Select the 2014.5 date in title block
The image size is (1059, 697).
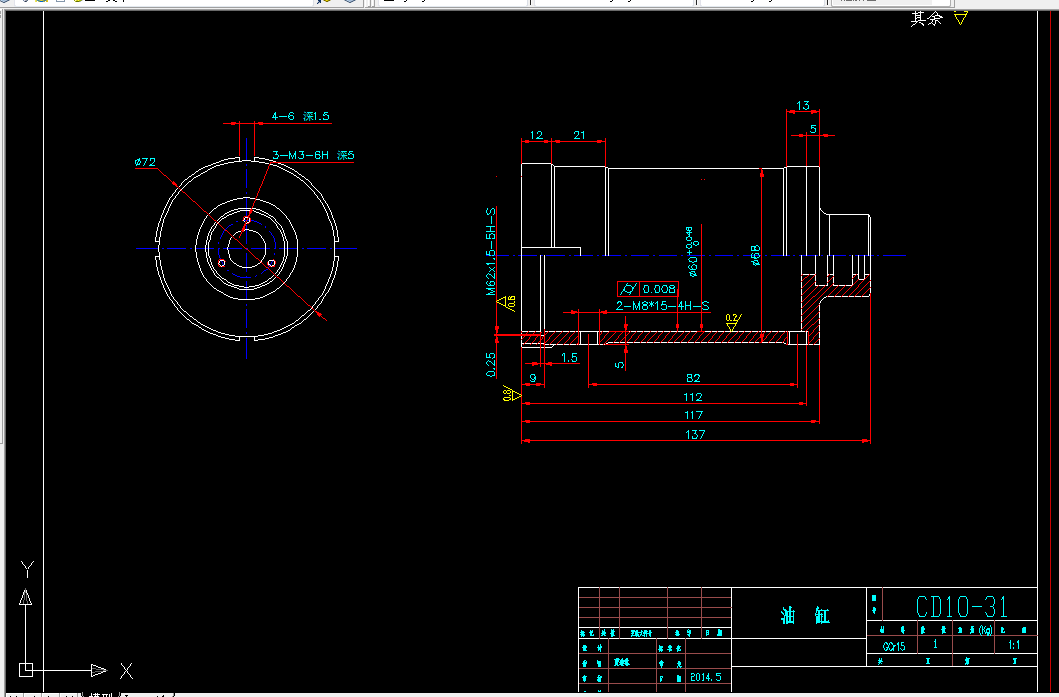click(706, 677)
